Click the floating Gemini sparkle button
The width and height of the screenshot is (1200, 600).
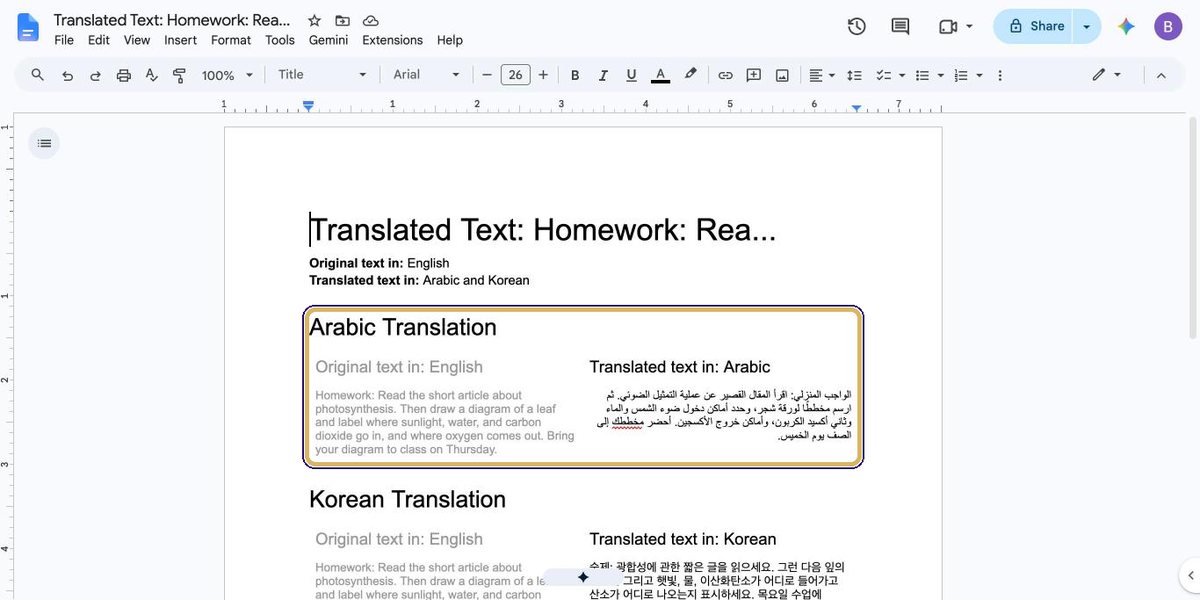coord(583,577)
